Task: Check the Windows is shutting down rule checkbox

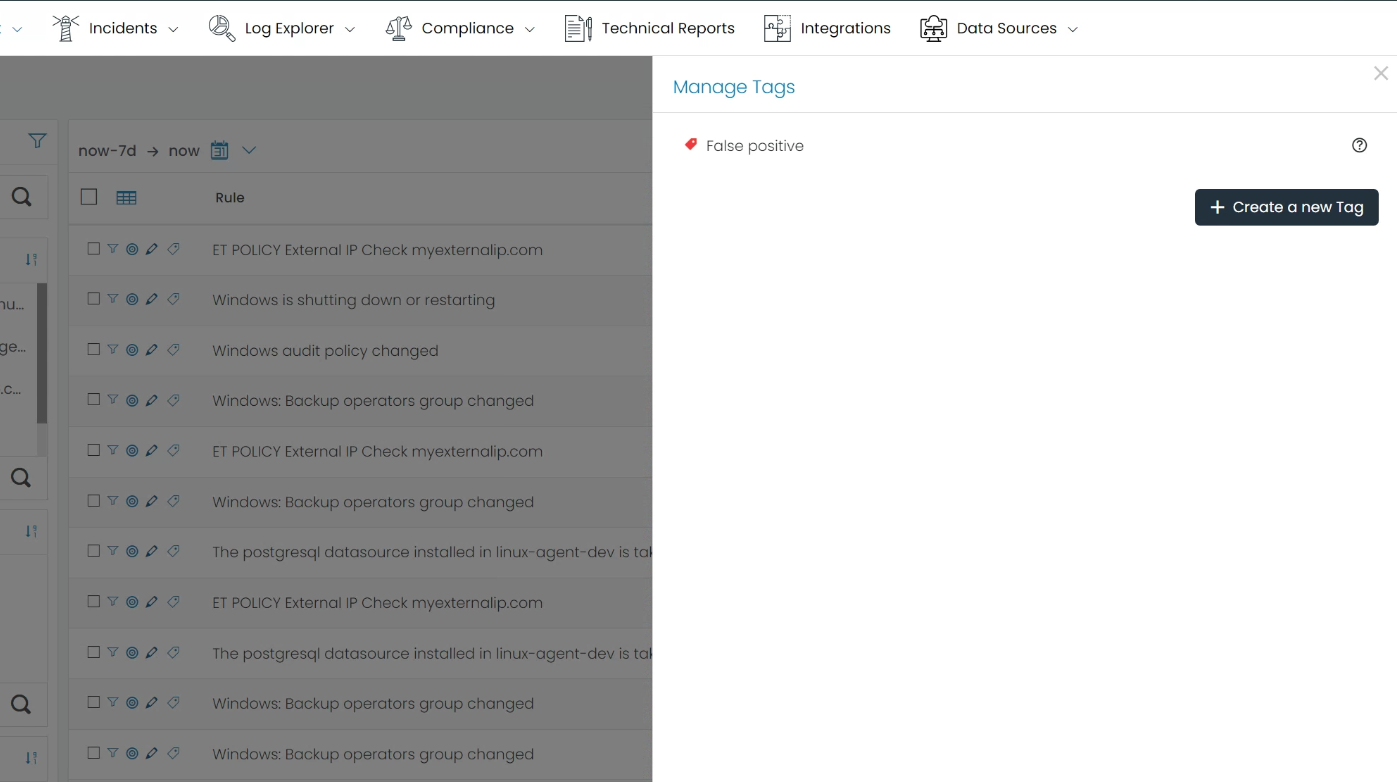Action: pos(93,299)
